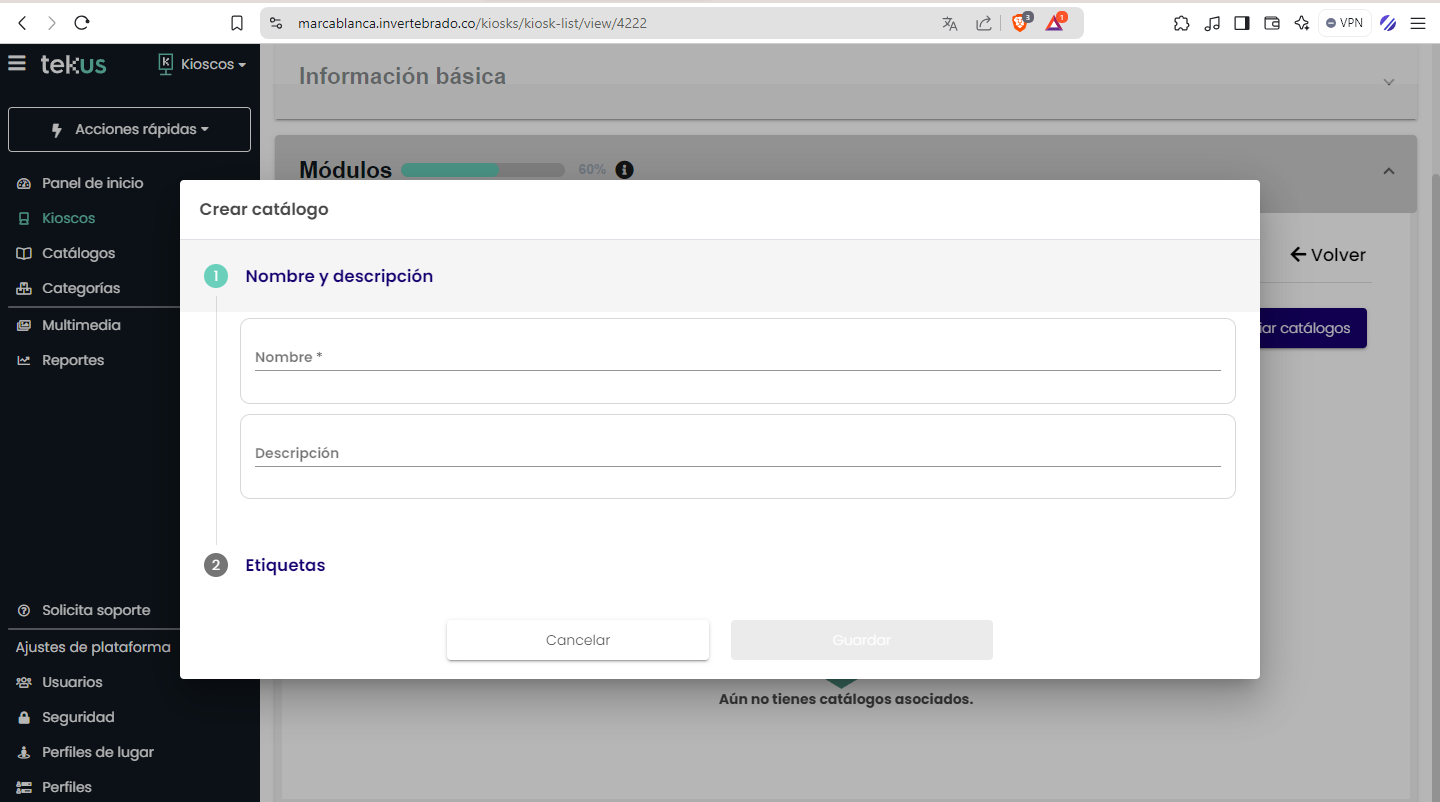Click the browser reload icon

82,23
